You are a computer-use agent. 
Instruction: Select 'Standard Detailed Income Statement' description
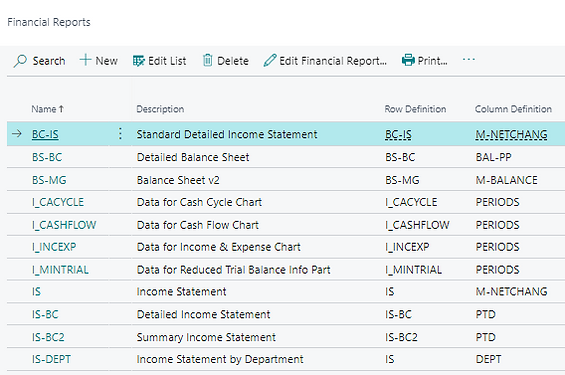point(227,134)
